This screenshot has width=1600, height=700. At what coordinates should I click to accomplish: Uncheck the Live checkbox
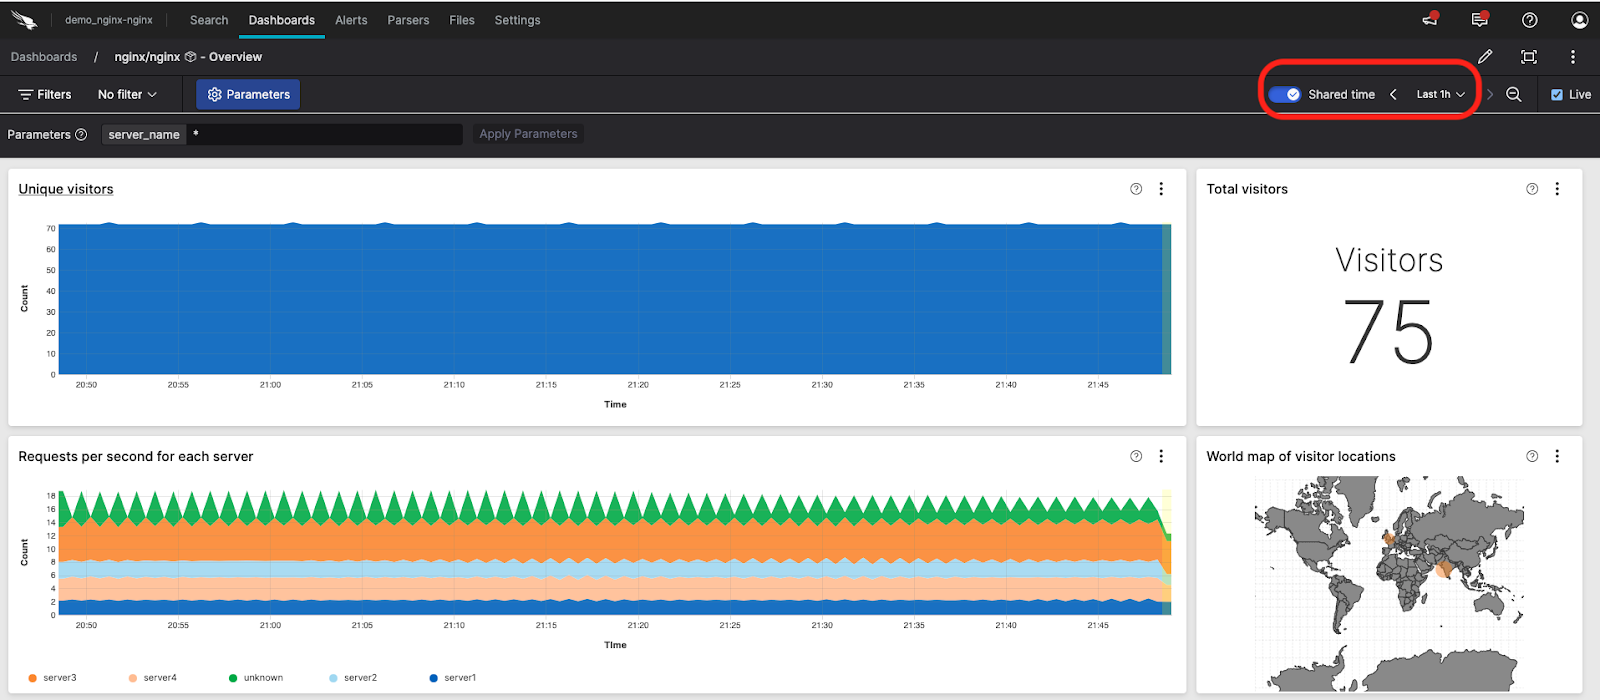(1556, 95)
